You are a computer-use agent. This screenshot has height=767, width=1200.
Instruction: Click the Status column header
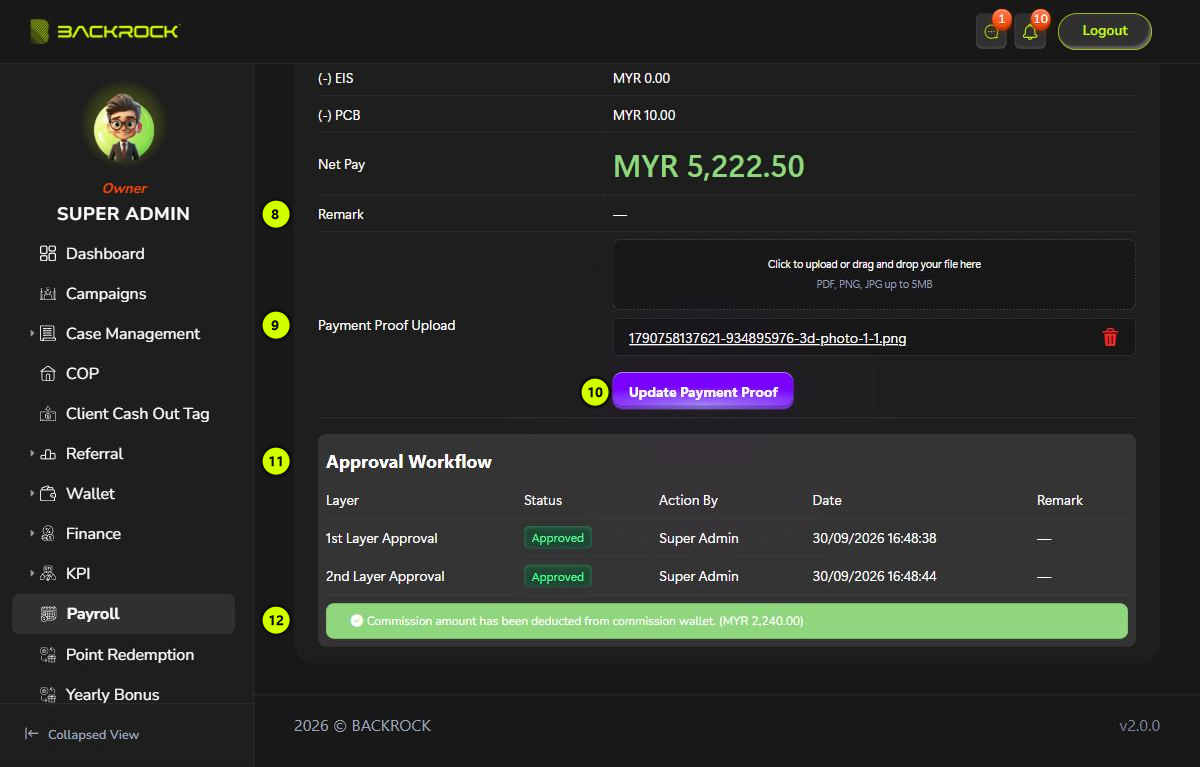point(543,500)
